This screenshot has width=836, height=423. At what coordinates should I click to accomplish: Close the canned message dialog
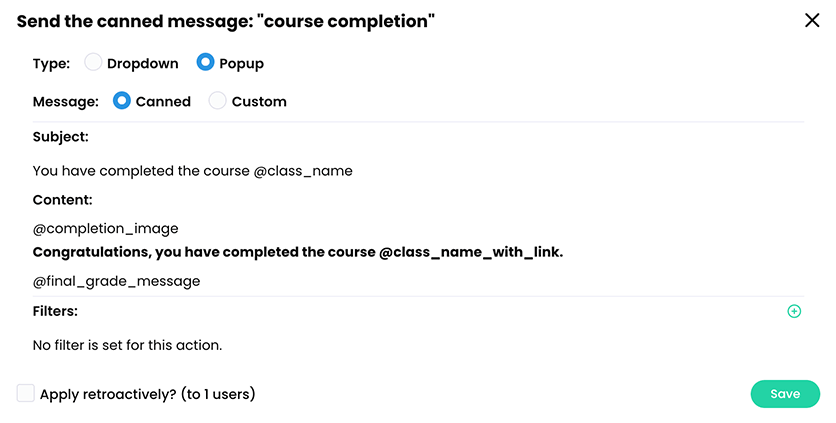(812, 20)
